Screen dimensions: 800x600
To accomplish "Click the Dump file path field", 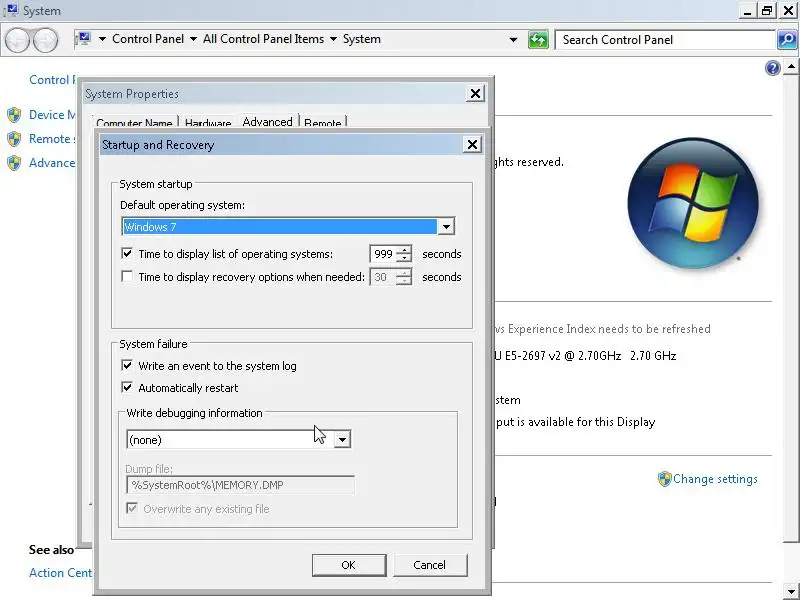I will click(x=240, y=485).
